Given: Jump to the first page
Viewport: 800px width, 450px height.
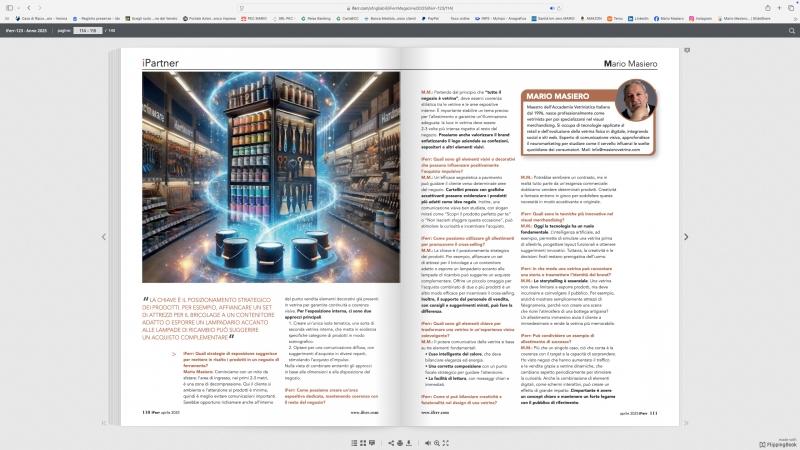Looking at the screenshot, I should [104, 422].
